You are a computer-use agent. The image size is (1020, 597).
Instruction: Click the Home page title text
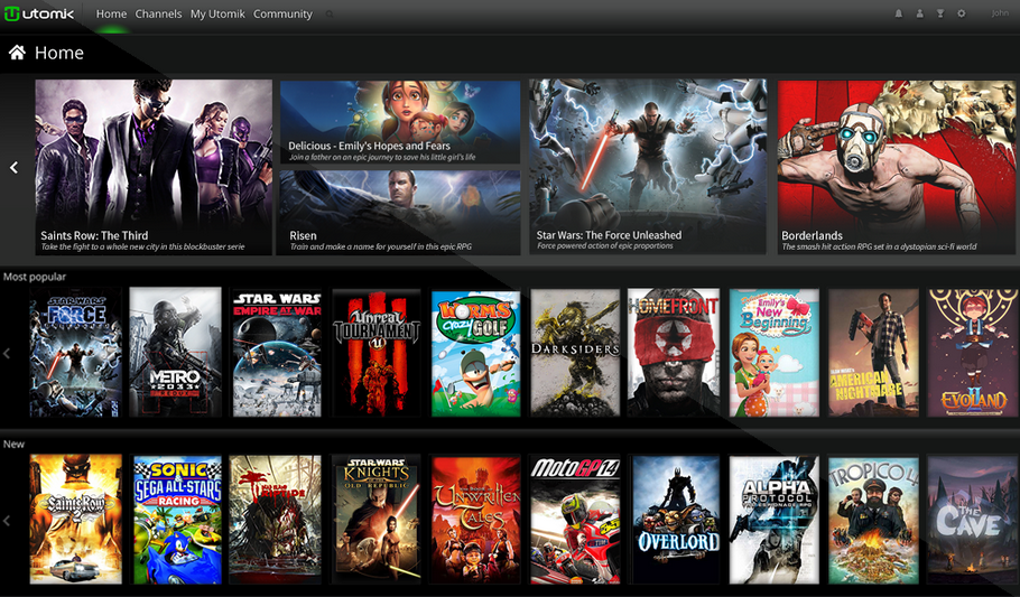click(x=59, y=53)
